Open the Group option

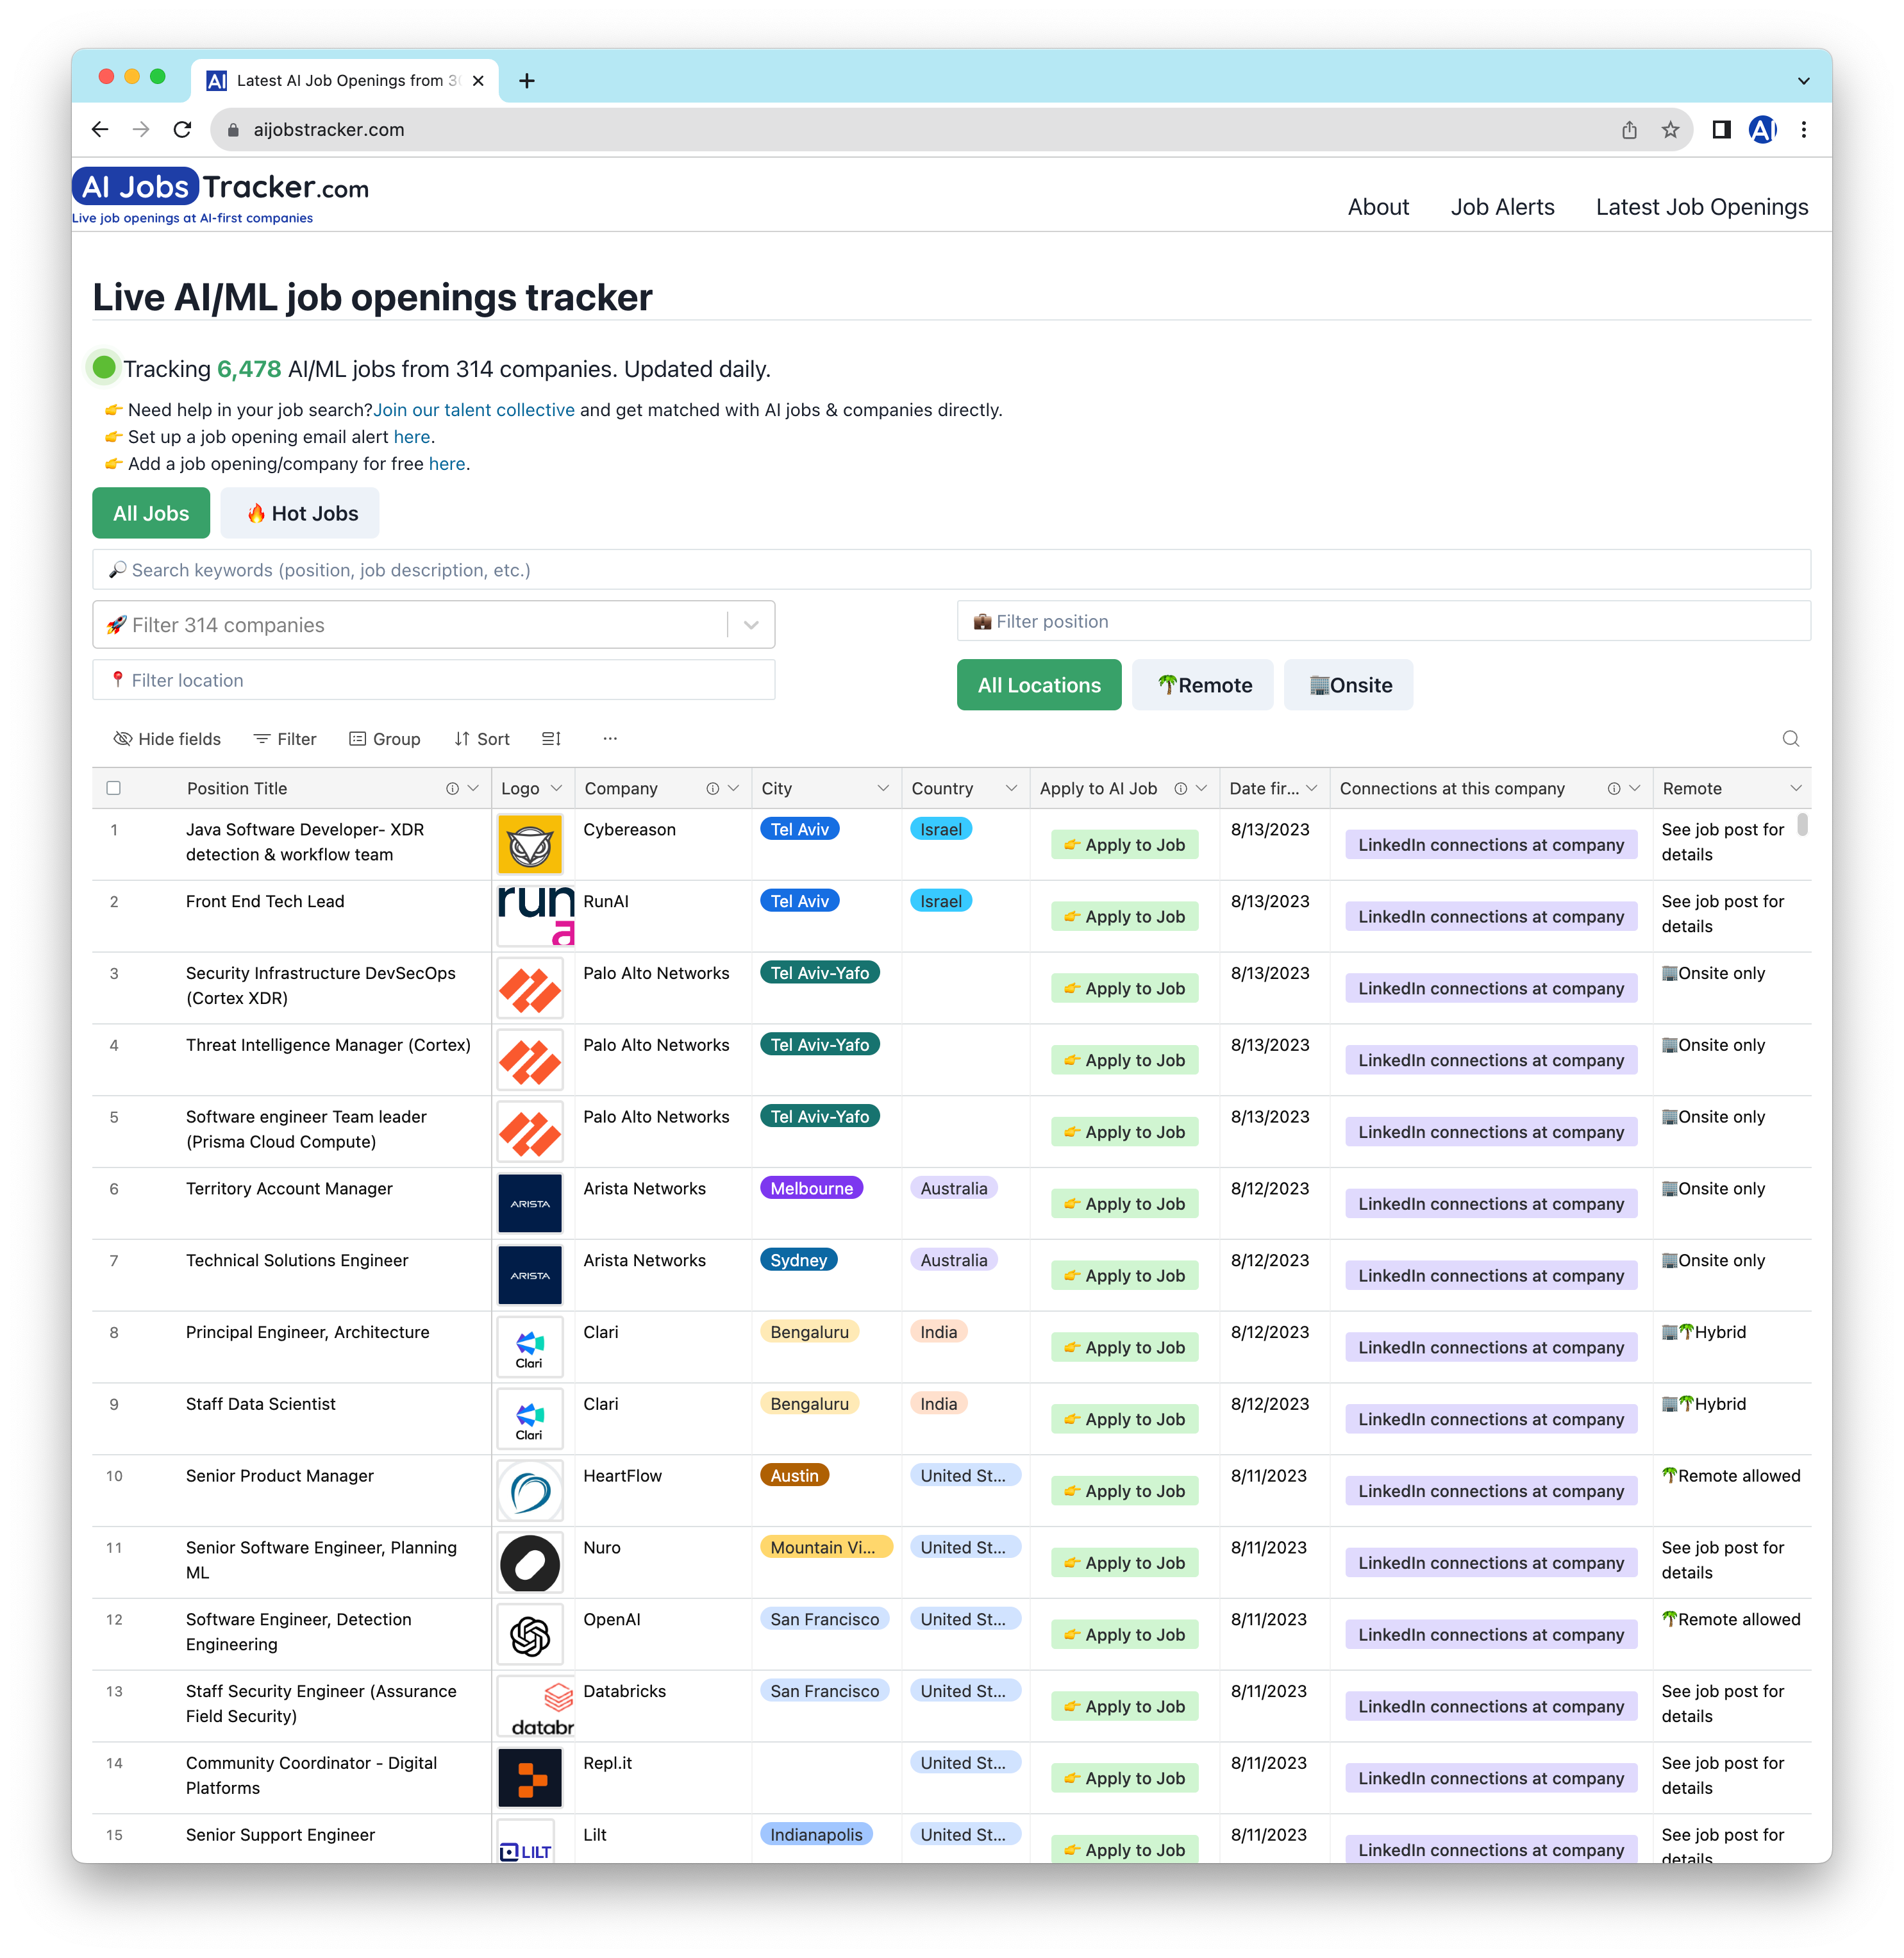pos(384,738)
